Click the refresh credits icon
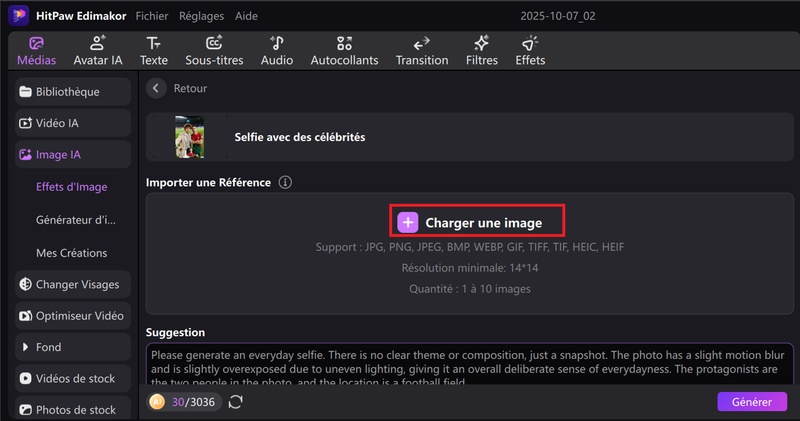Viewport: 800px width, 421px height. [x=236, y=401]
